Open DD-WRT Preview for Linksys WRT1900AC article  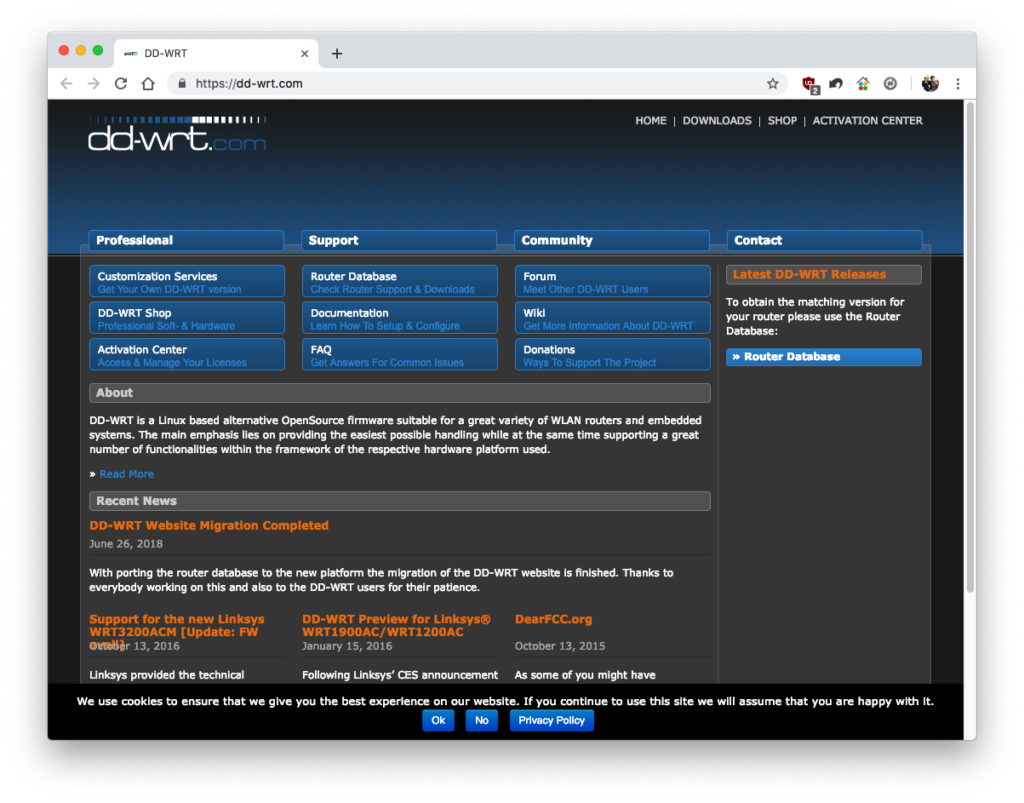point(396,625)
